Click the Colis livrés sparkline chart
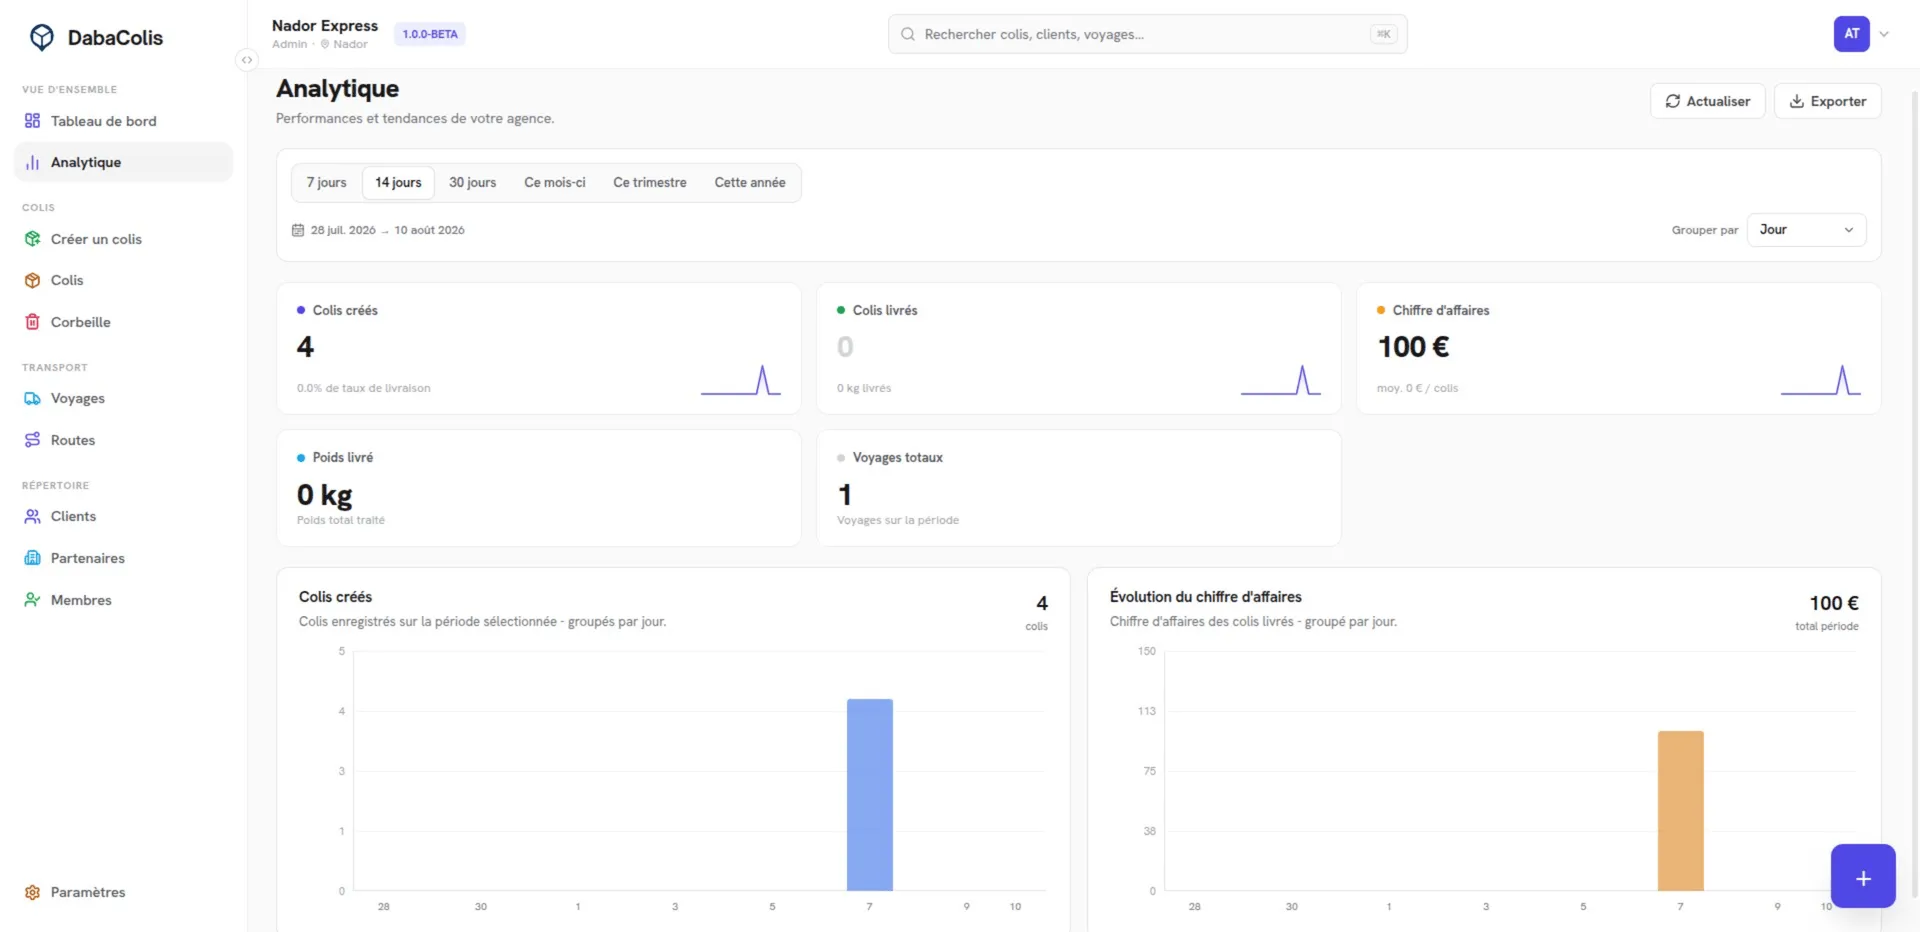This screenshot has height=932, width=1920. click(1281, 380)
